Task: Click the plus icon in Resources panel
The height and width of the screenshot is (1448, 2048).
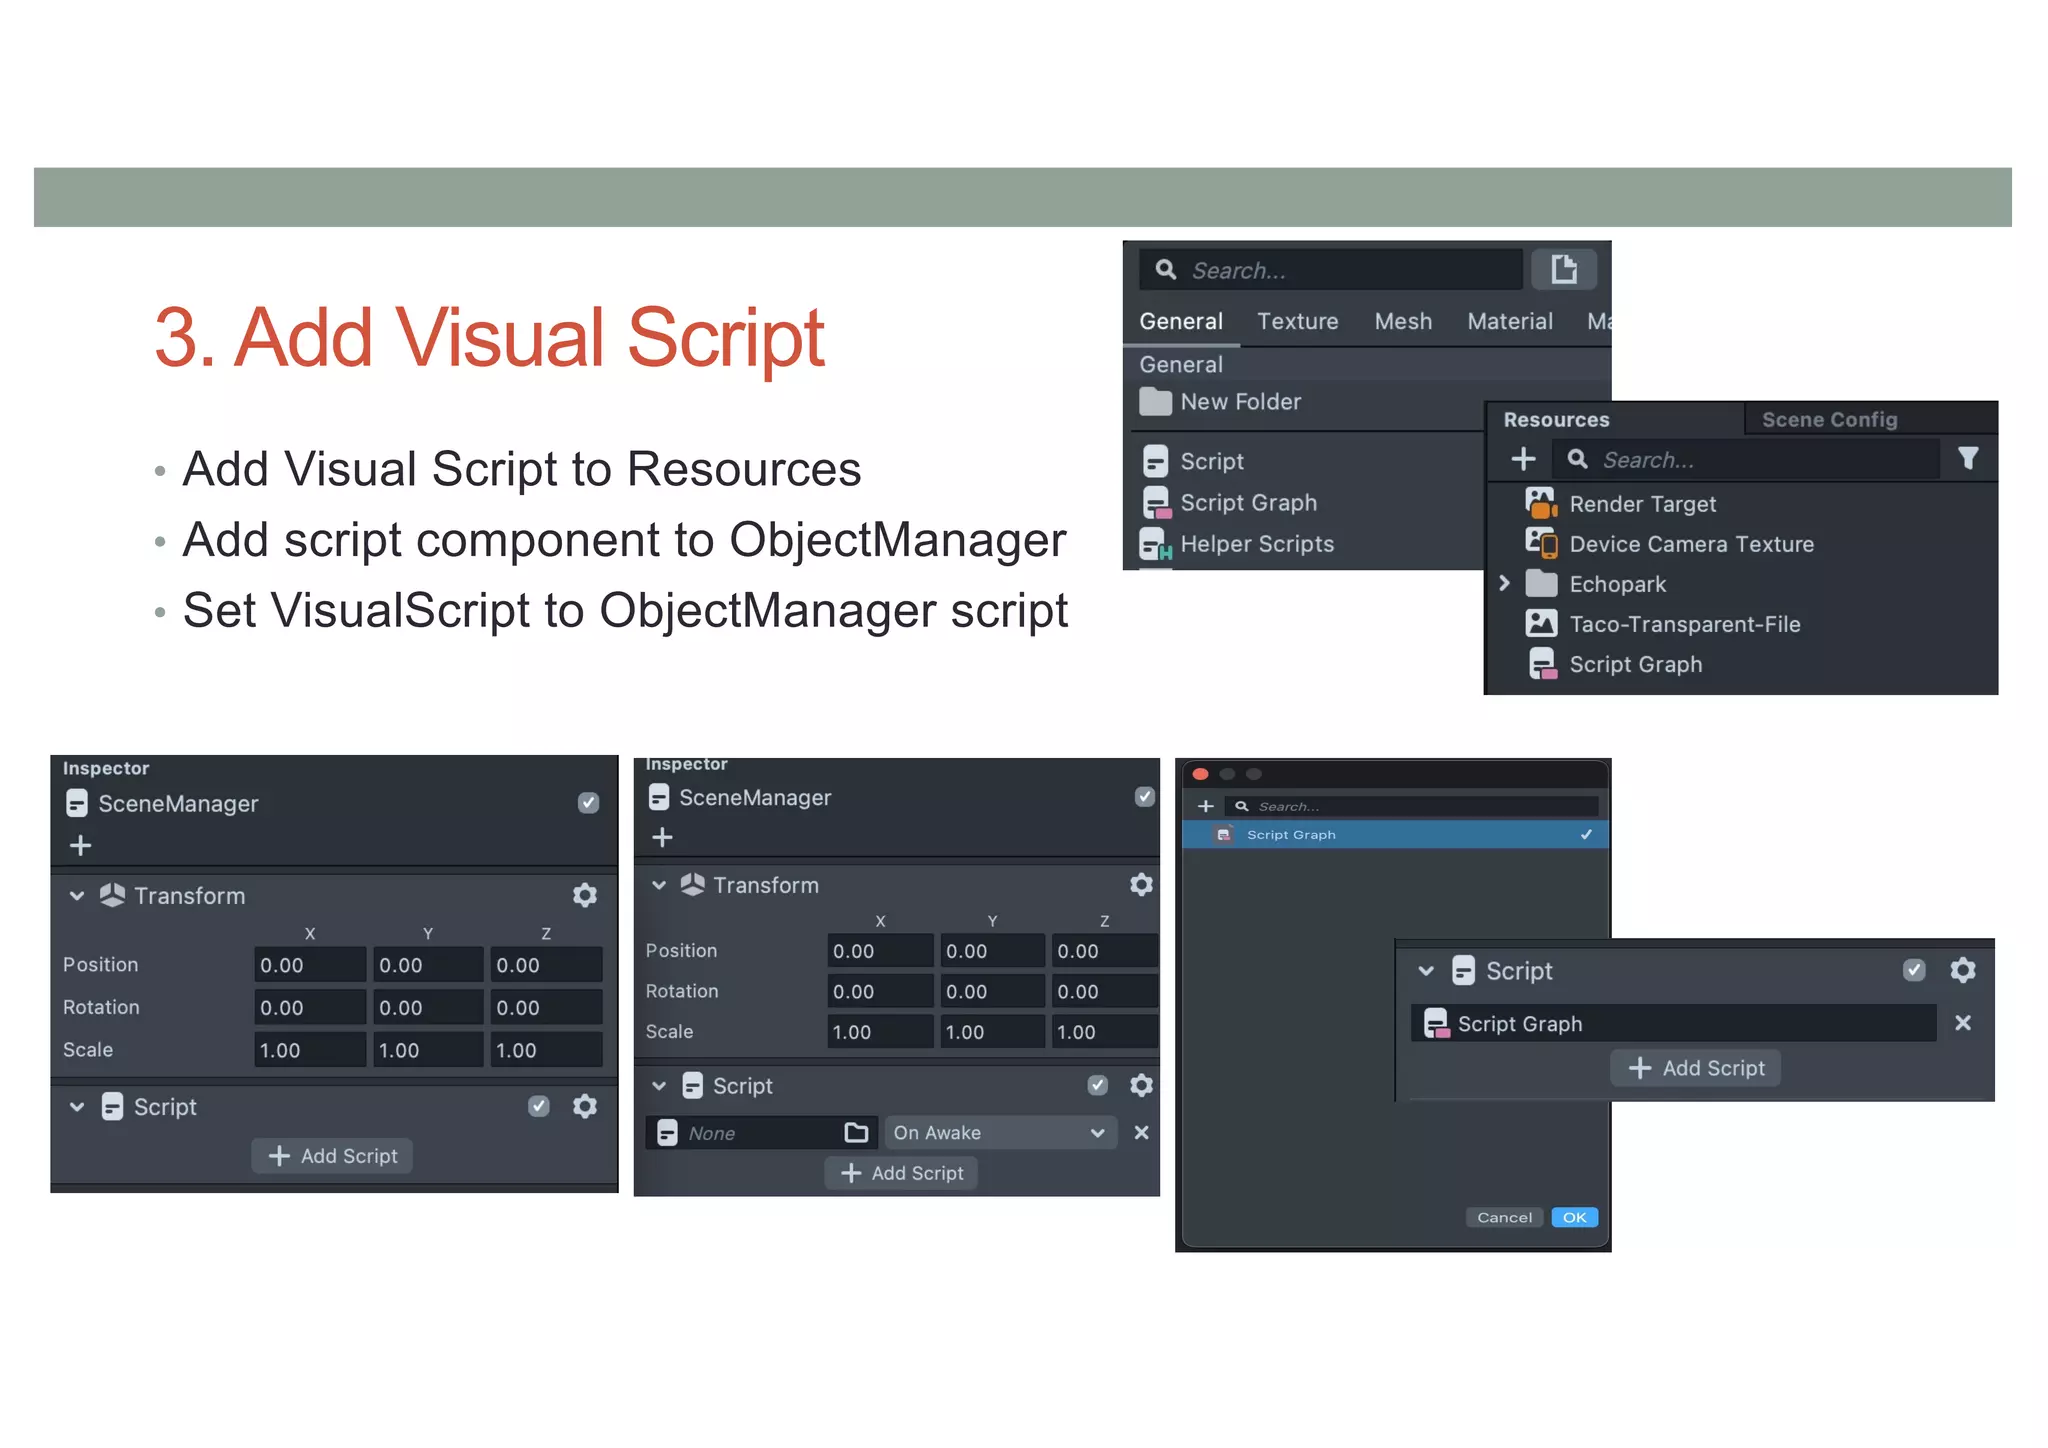Action: tap(1523, 459)
